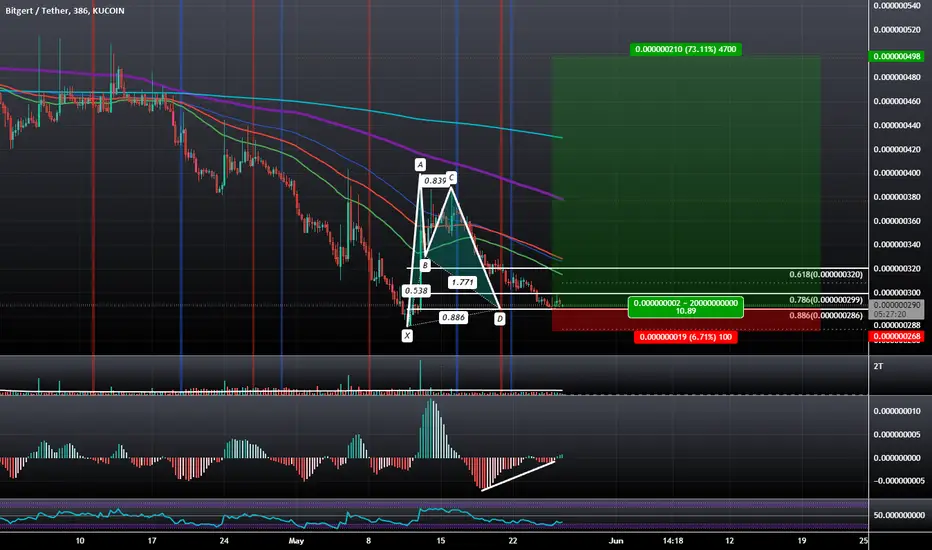Screen dimensions: 932x550
Task: Click the 22 date label on time axis
Action: point(512,540)
